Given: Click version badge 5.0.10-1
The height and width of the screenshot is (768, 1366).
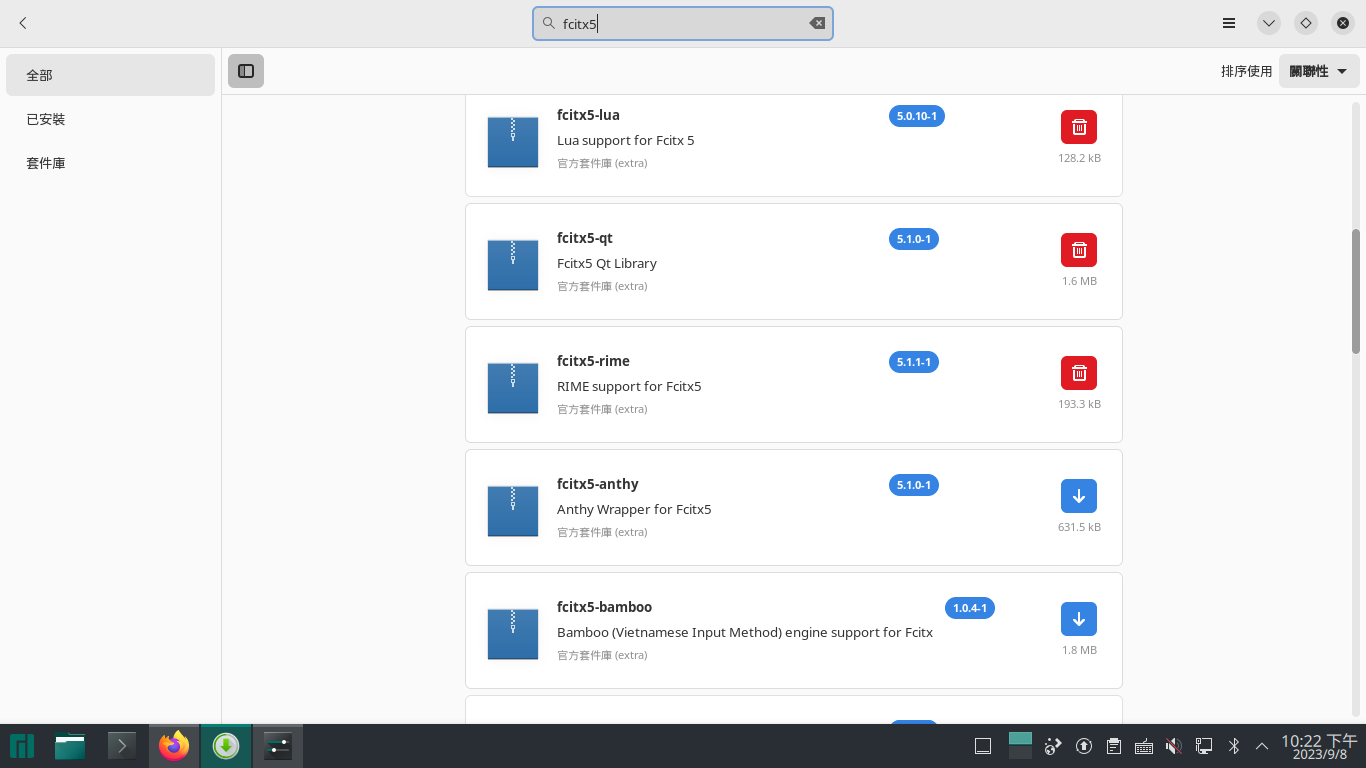Looking at the screenshot, I should 917,116.
